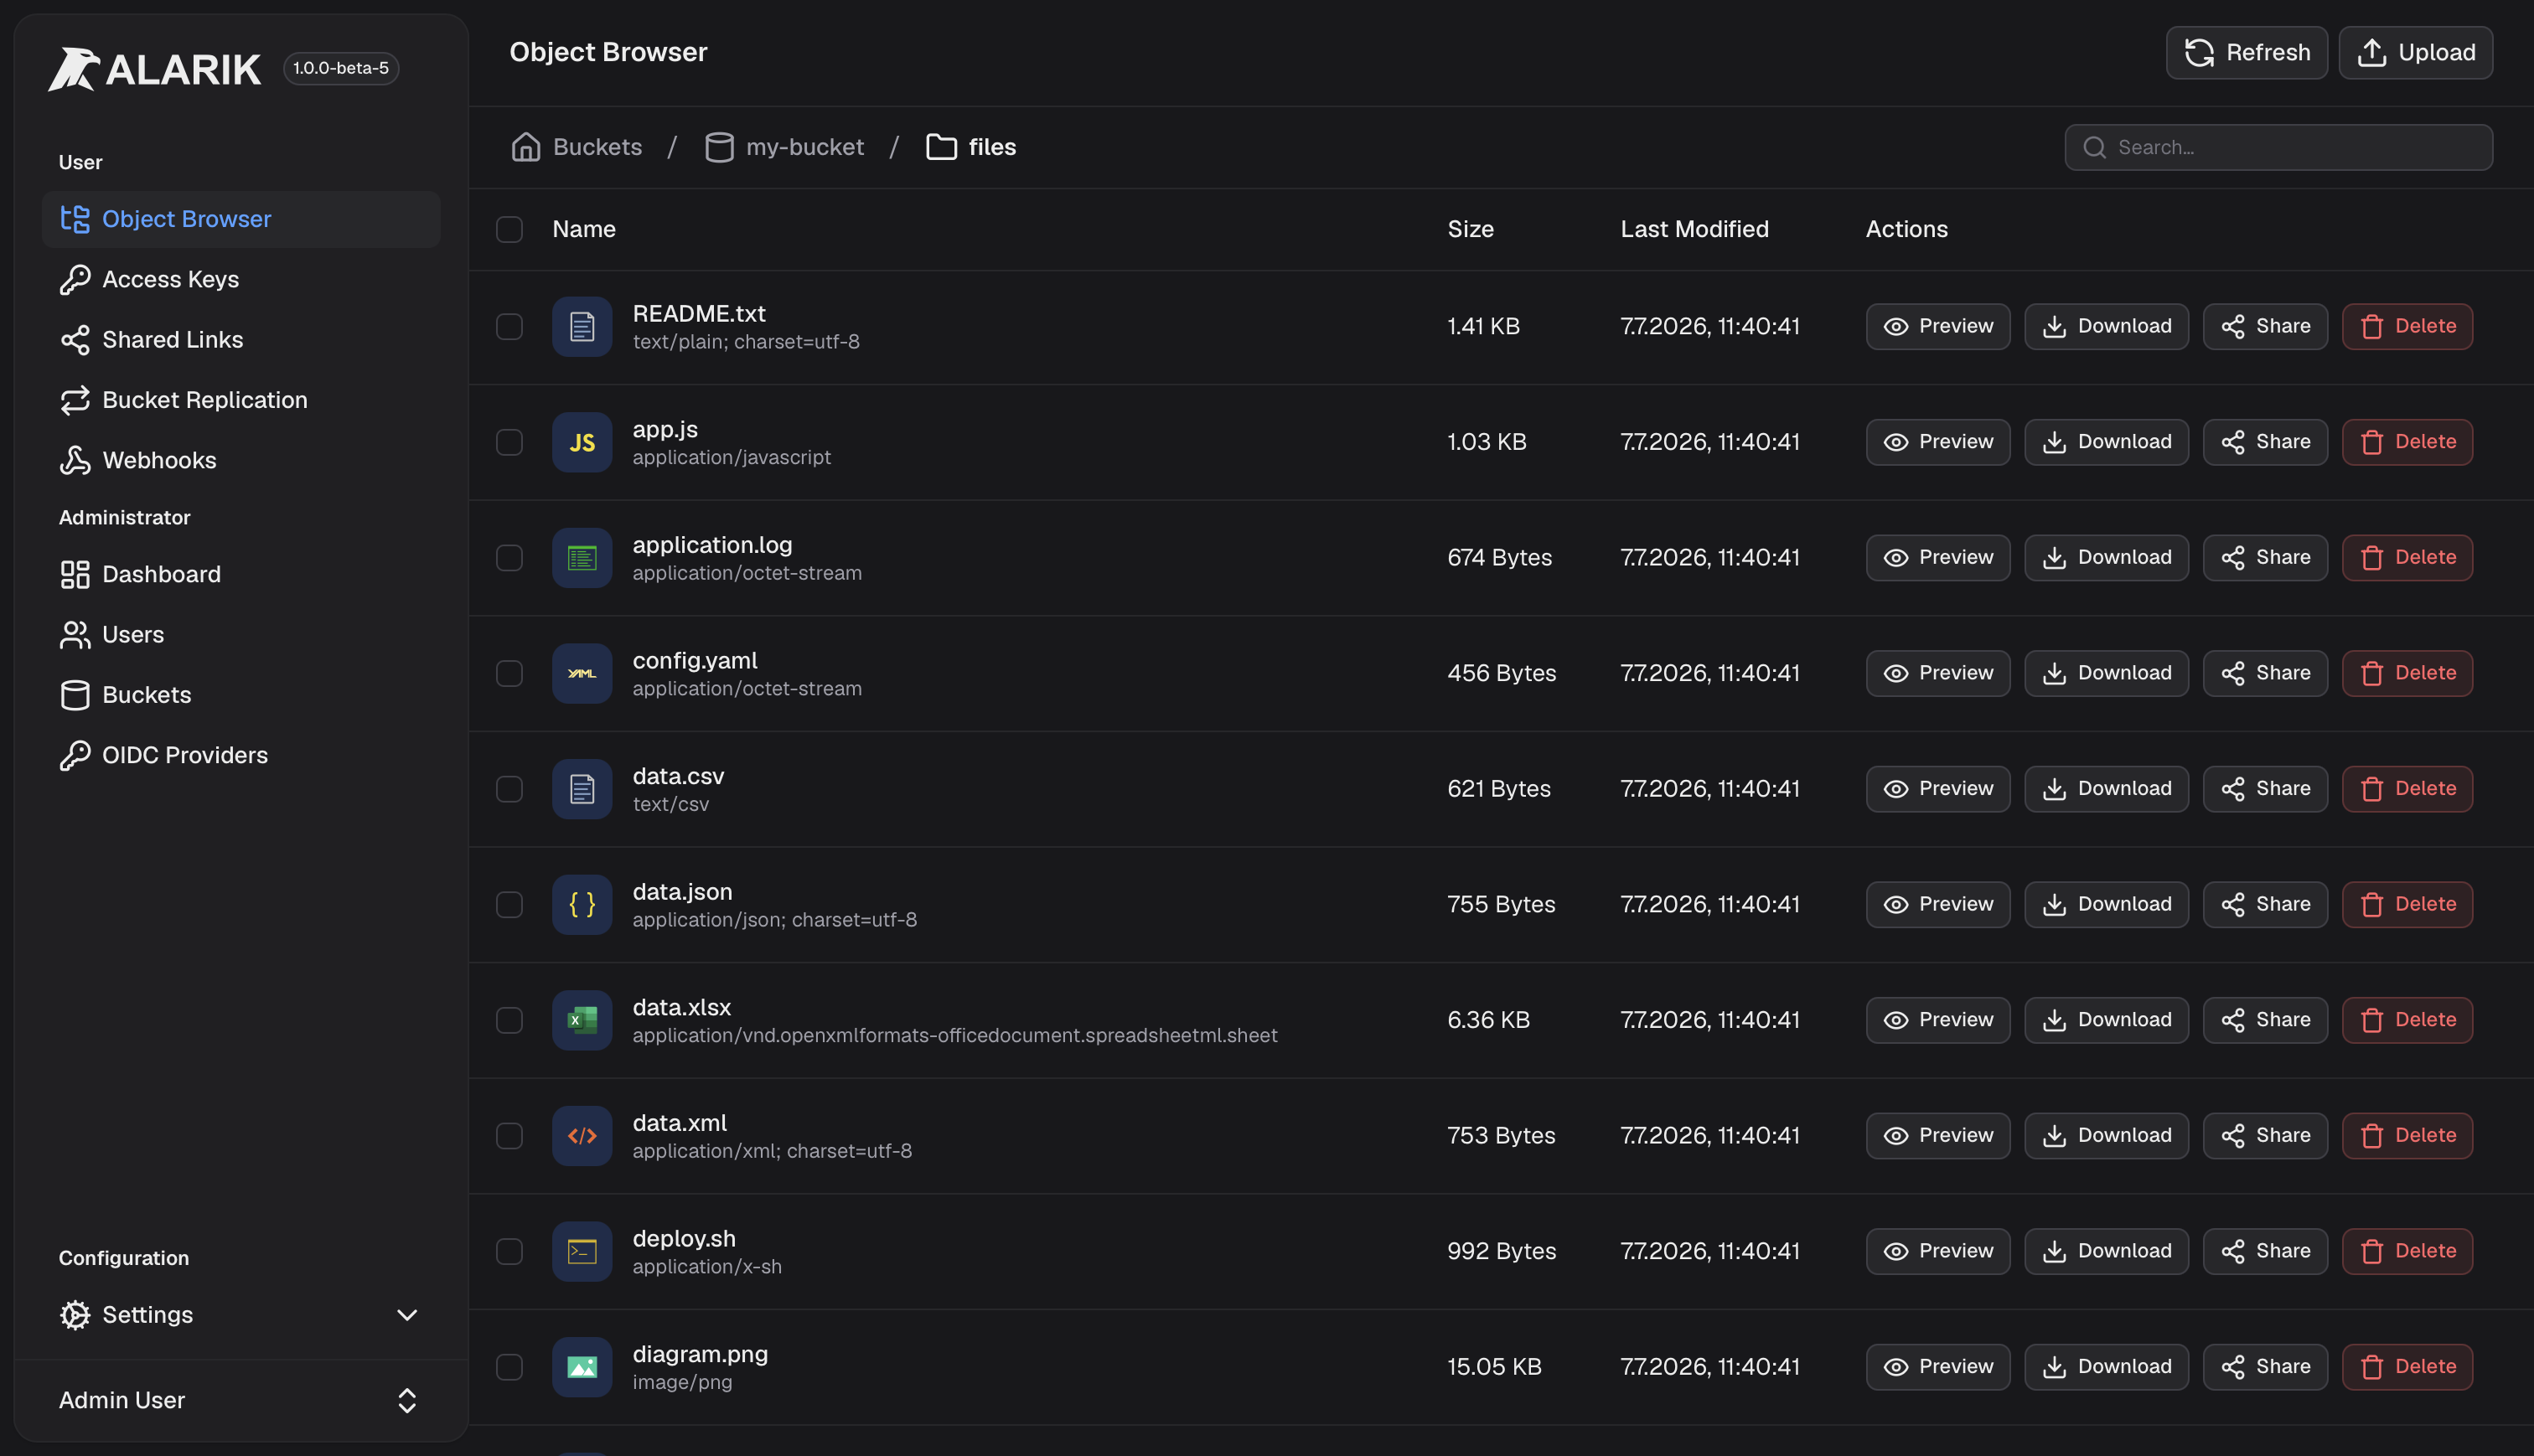Select the data.xml checkbox
The width and height of the screenshot is (2534, 1456).
[509, 1136]
